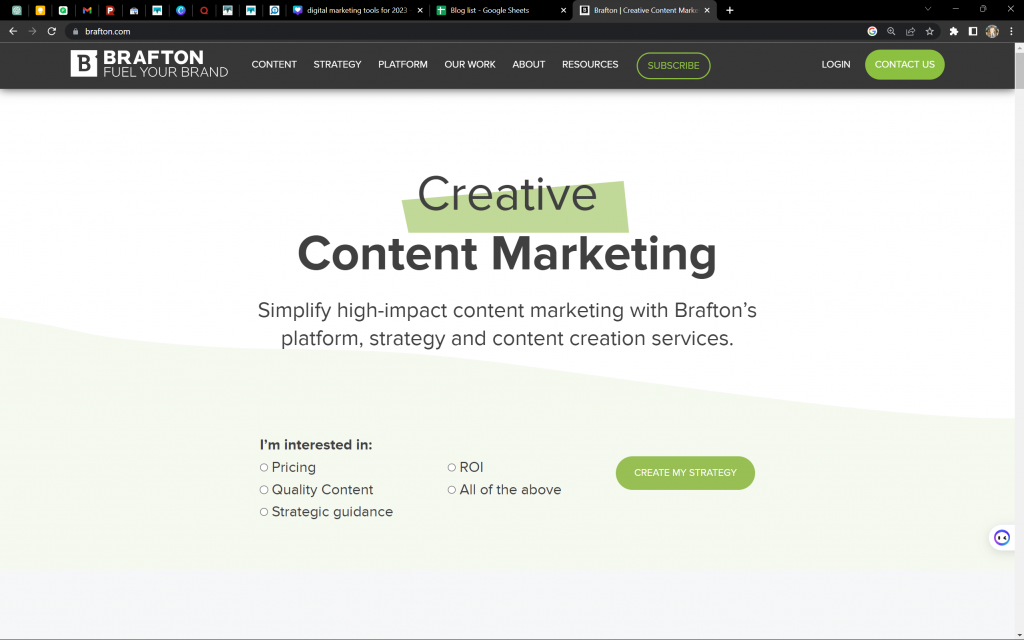This screenshot has width=1024, height=640.
Task: Go forward one page
Action: click(x=32, y=31)
